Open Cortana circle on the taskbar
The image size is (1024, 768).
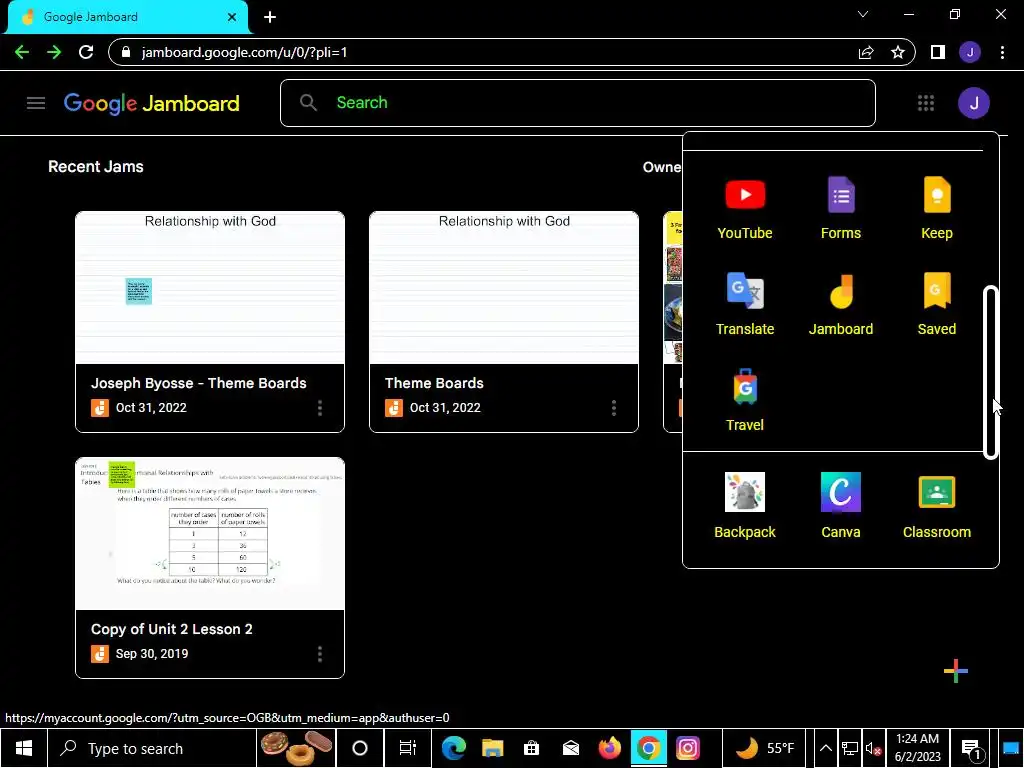point(360,748)
